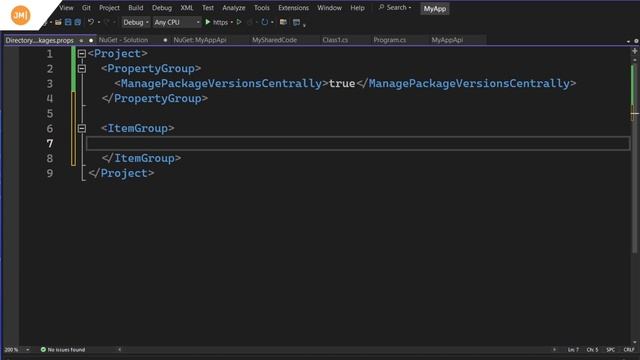Viewport: 640px width, 360px height.
Task: Open the Debug configuration dropdown
Action: tap(136, 22)
